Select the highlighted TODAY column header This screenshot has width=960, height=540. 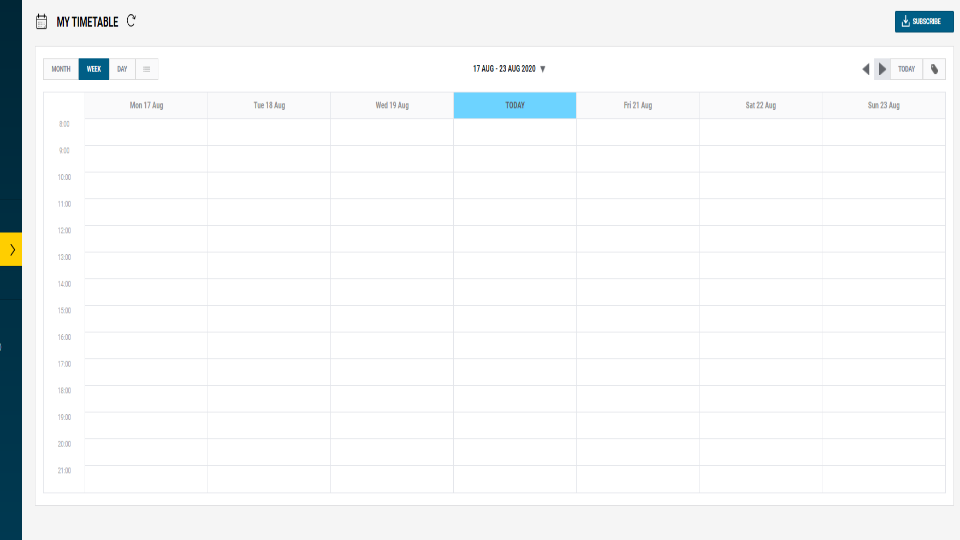point(515,105)
